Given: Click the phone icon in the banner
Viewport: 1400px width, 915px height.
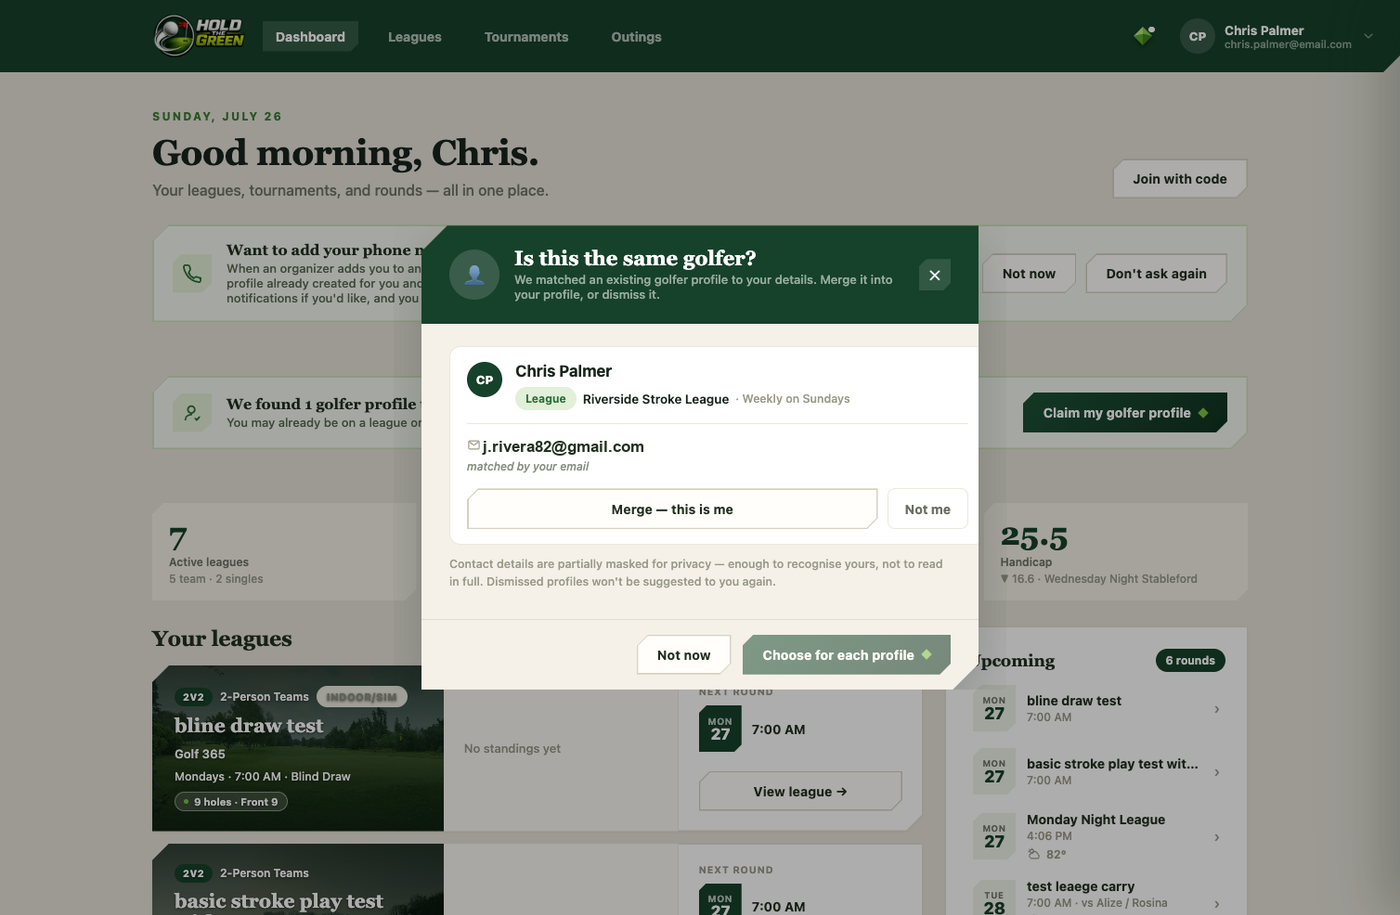Looking at the screenshot, I should 192,274.
